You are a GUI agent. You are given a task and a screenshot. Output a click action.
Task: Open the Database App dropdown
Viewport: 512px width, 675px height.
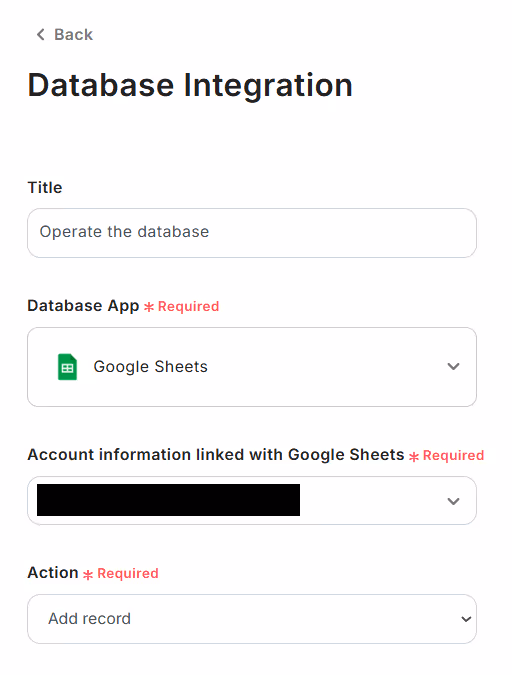pos(252,367)
